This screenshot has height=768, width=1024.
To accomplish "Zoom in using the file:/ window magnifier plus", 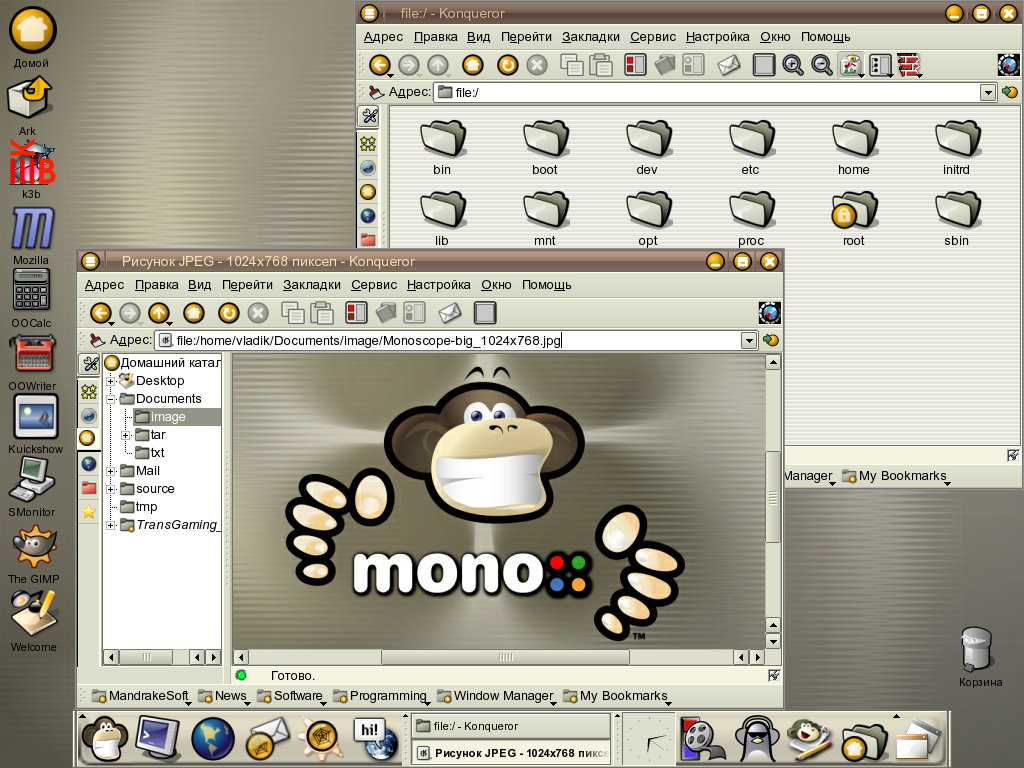I will pos(793,65).
